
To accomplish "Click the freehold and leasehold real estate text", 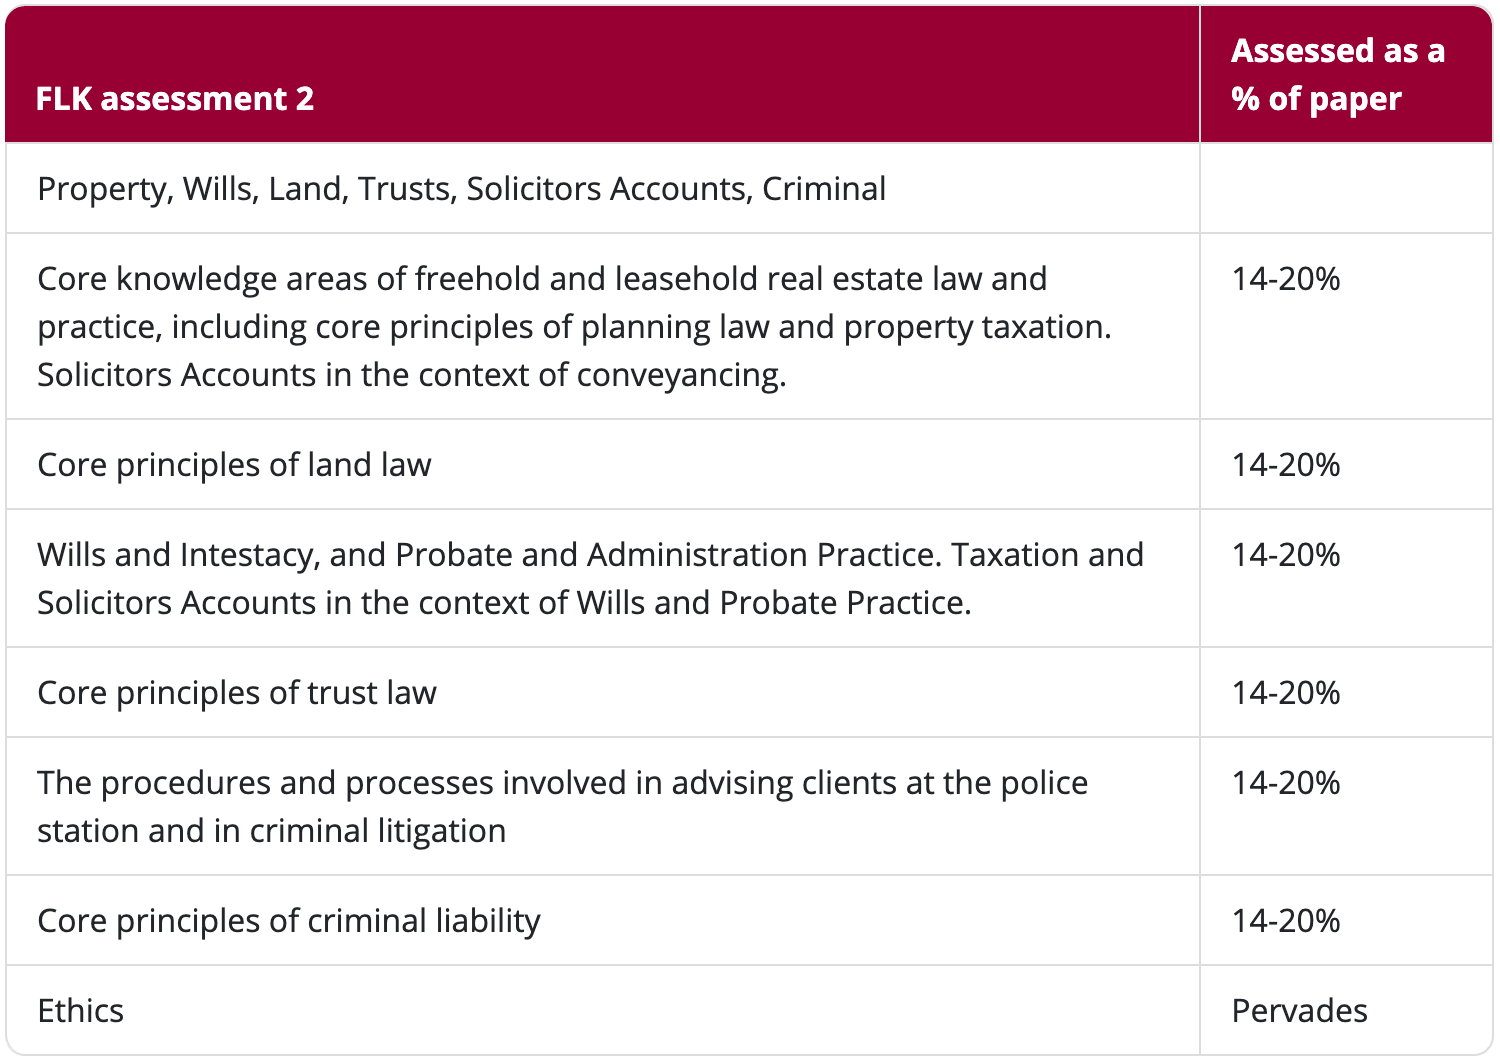I will tap(541, 279).
